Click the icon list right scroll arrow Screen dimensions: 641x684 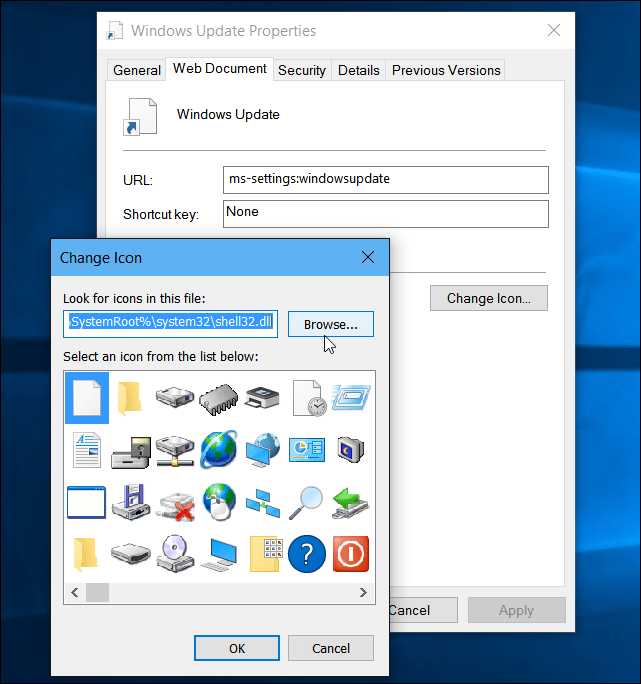pos(363,592)
